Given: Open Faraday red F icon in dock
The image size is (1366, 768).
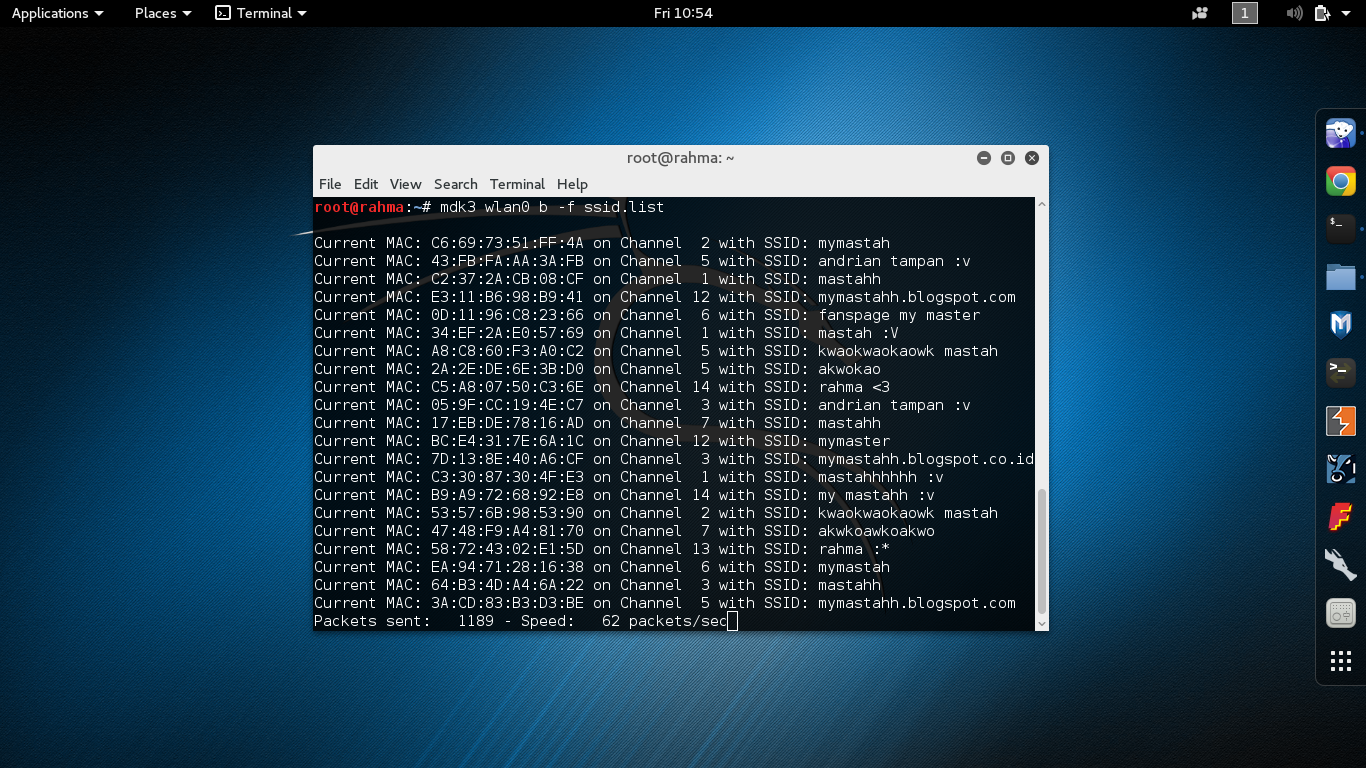Looking at the screenshot, I should point(1340,517).
